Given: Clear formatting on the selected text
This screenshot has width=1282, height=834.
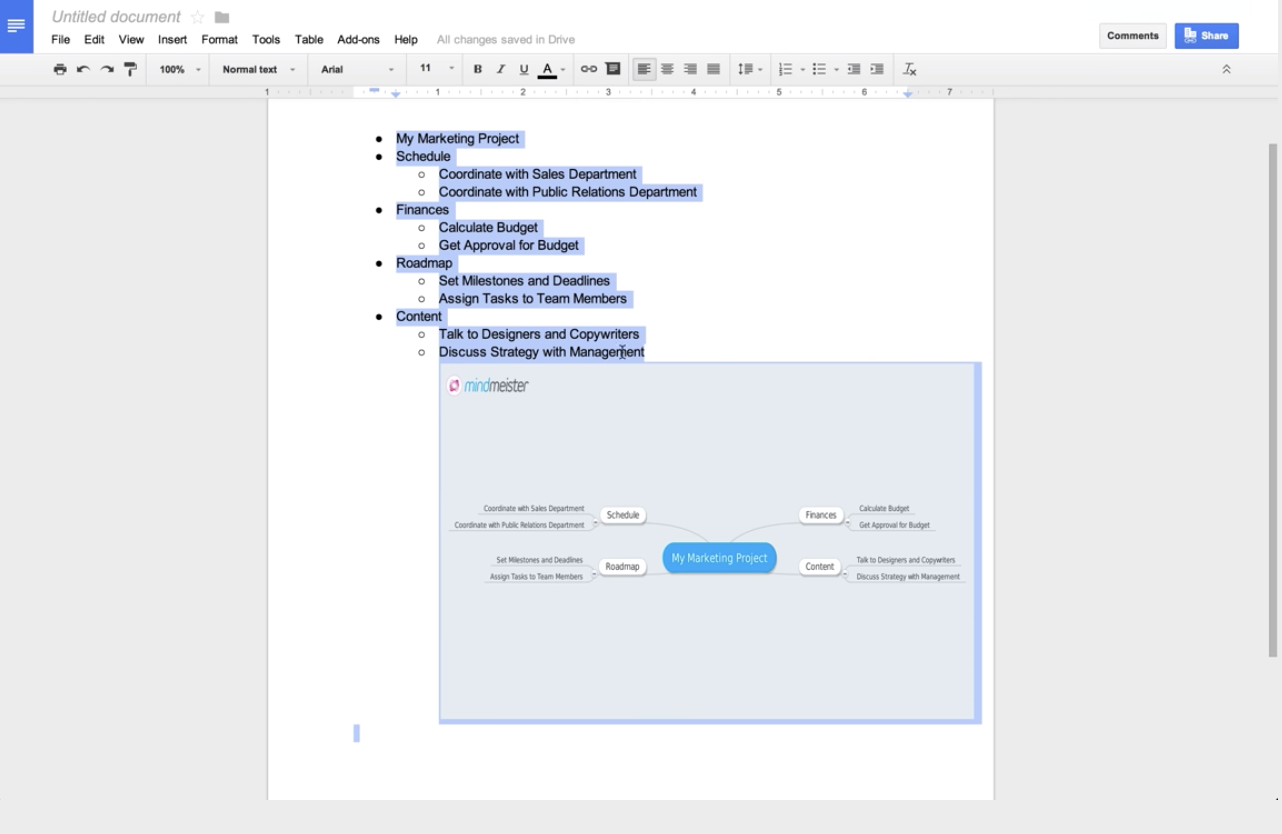Looking at the screenshot, I should point(909,69).
